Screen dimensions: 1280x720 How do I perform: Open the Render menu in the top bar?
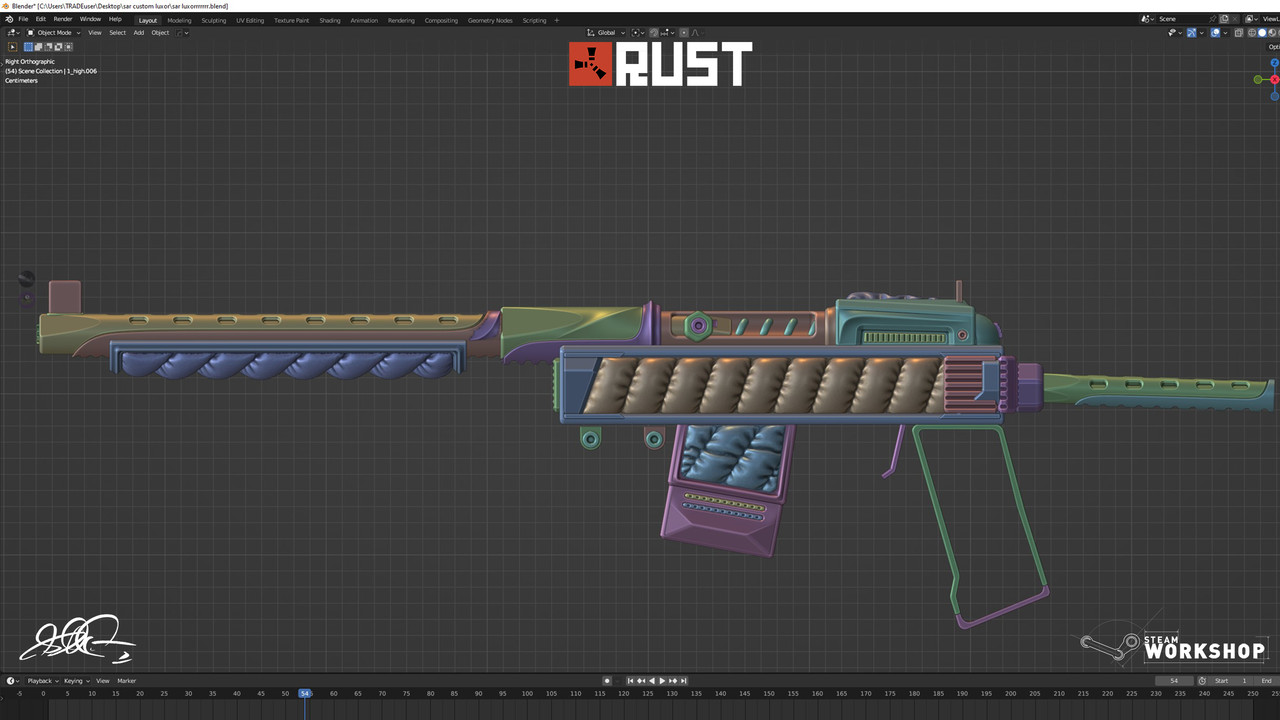pos(62,18)
